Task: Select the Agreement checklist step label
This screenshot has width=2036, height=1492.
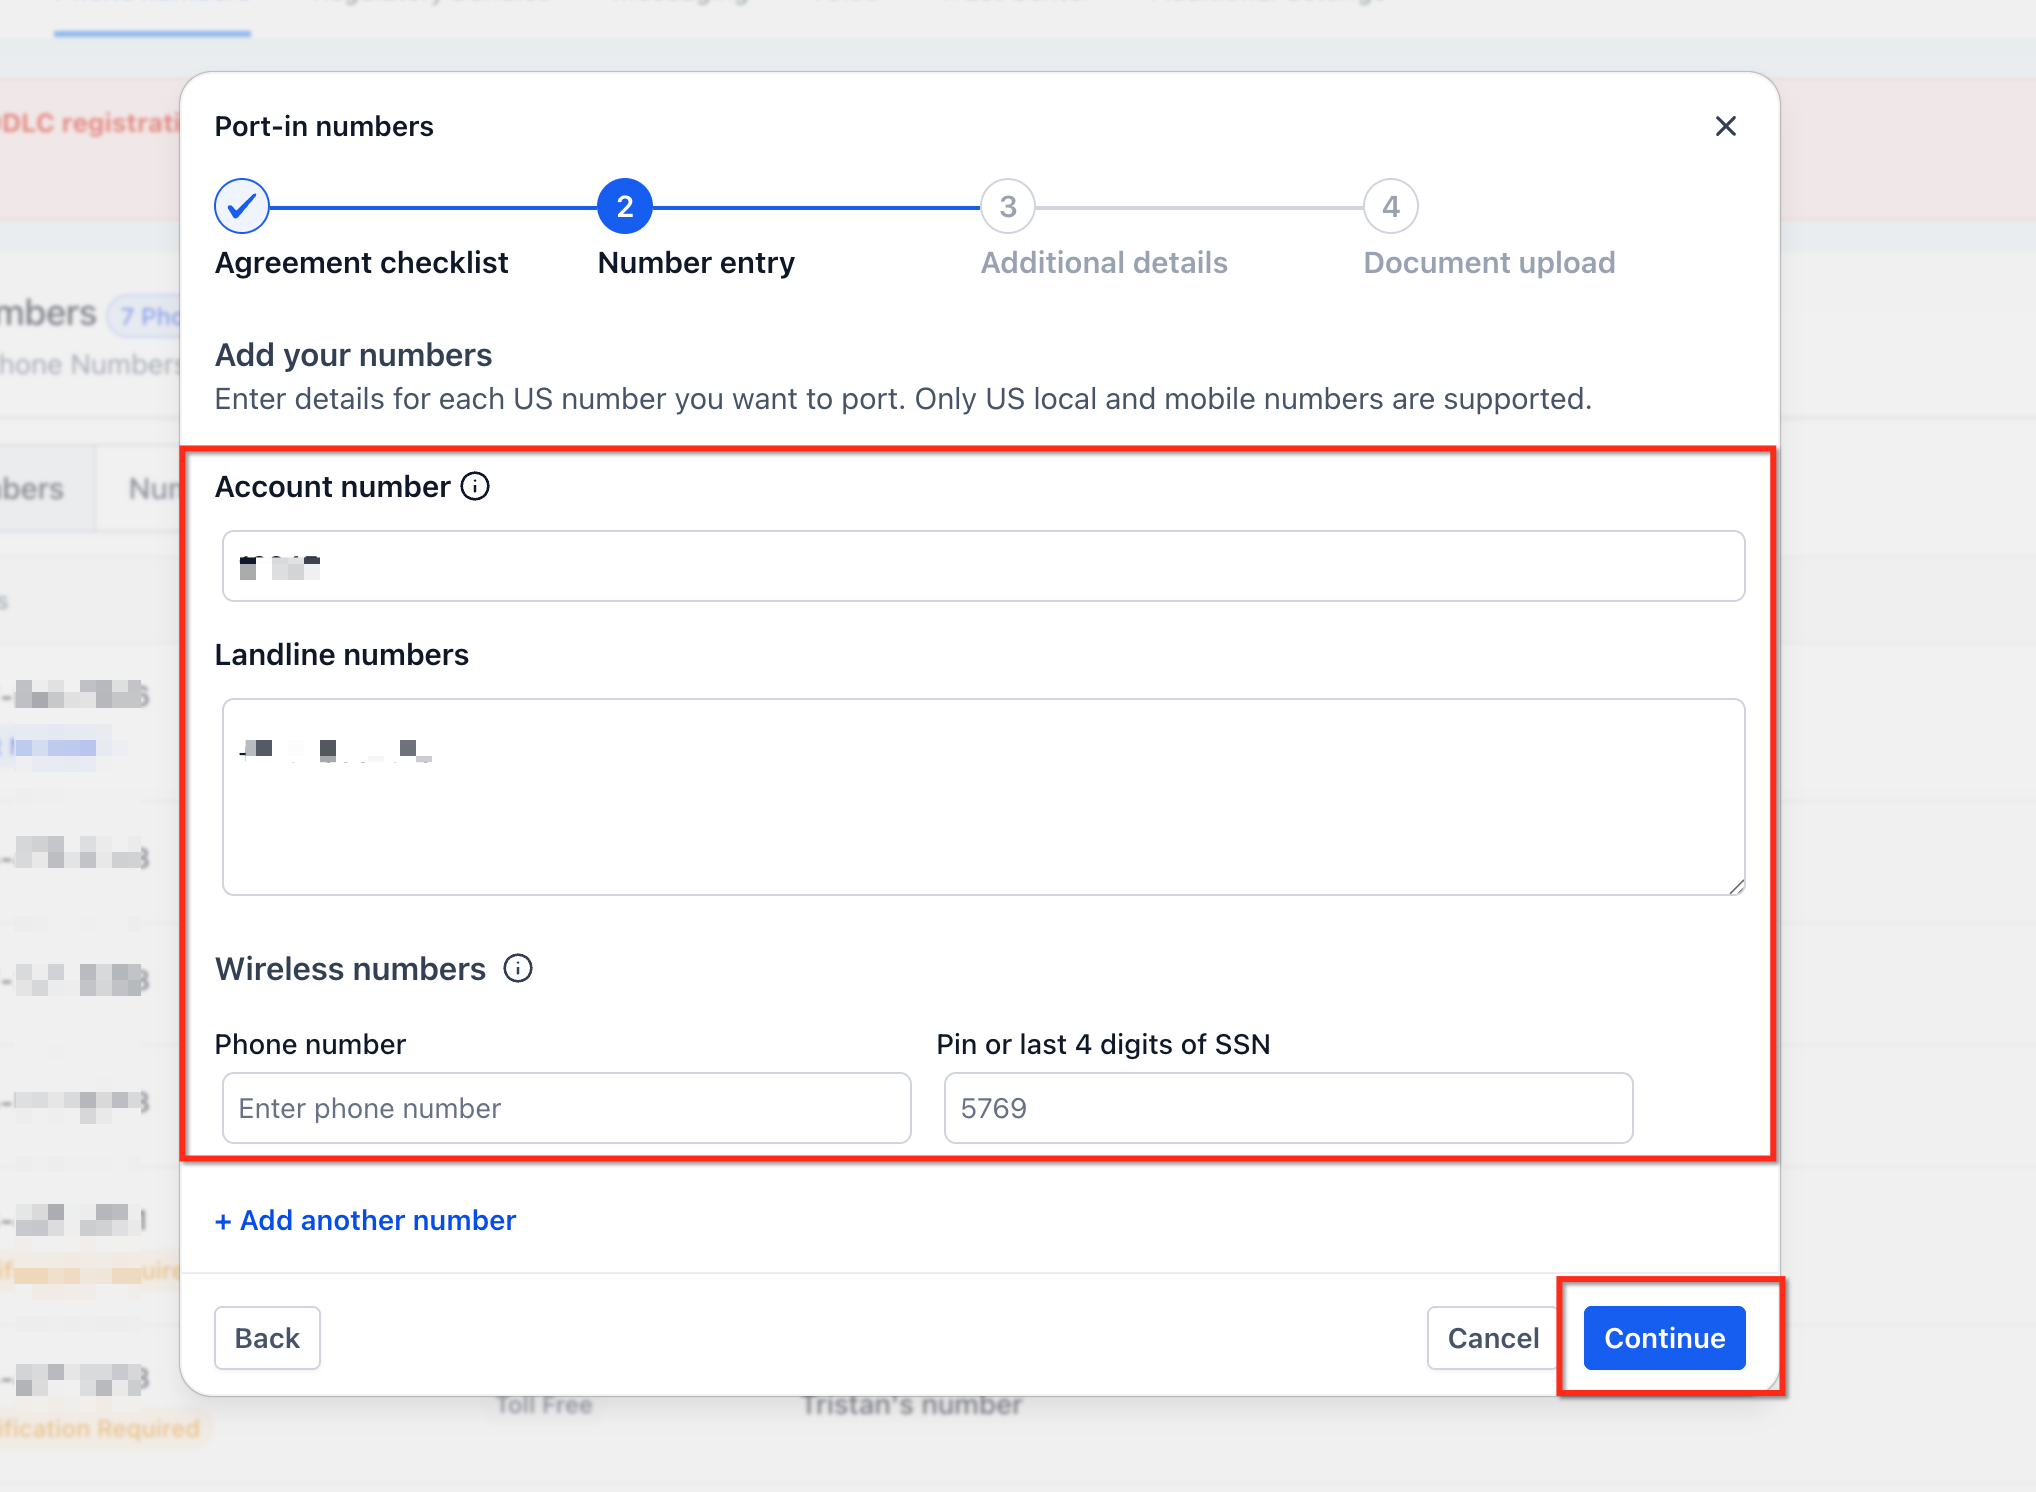Action: (362, 263)
